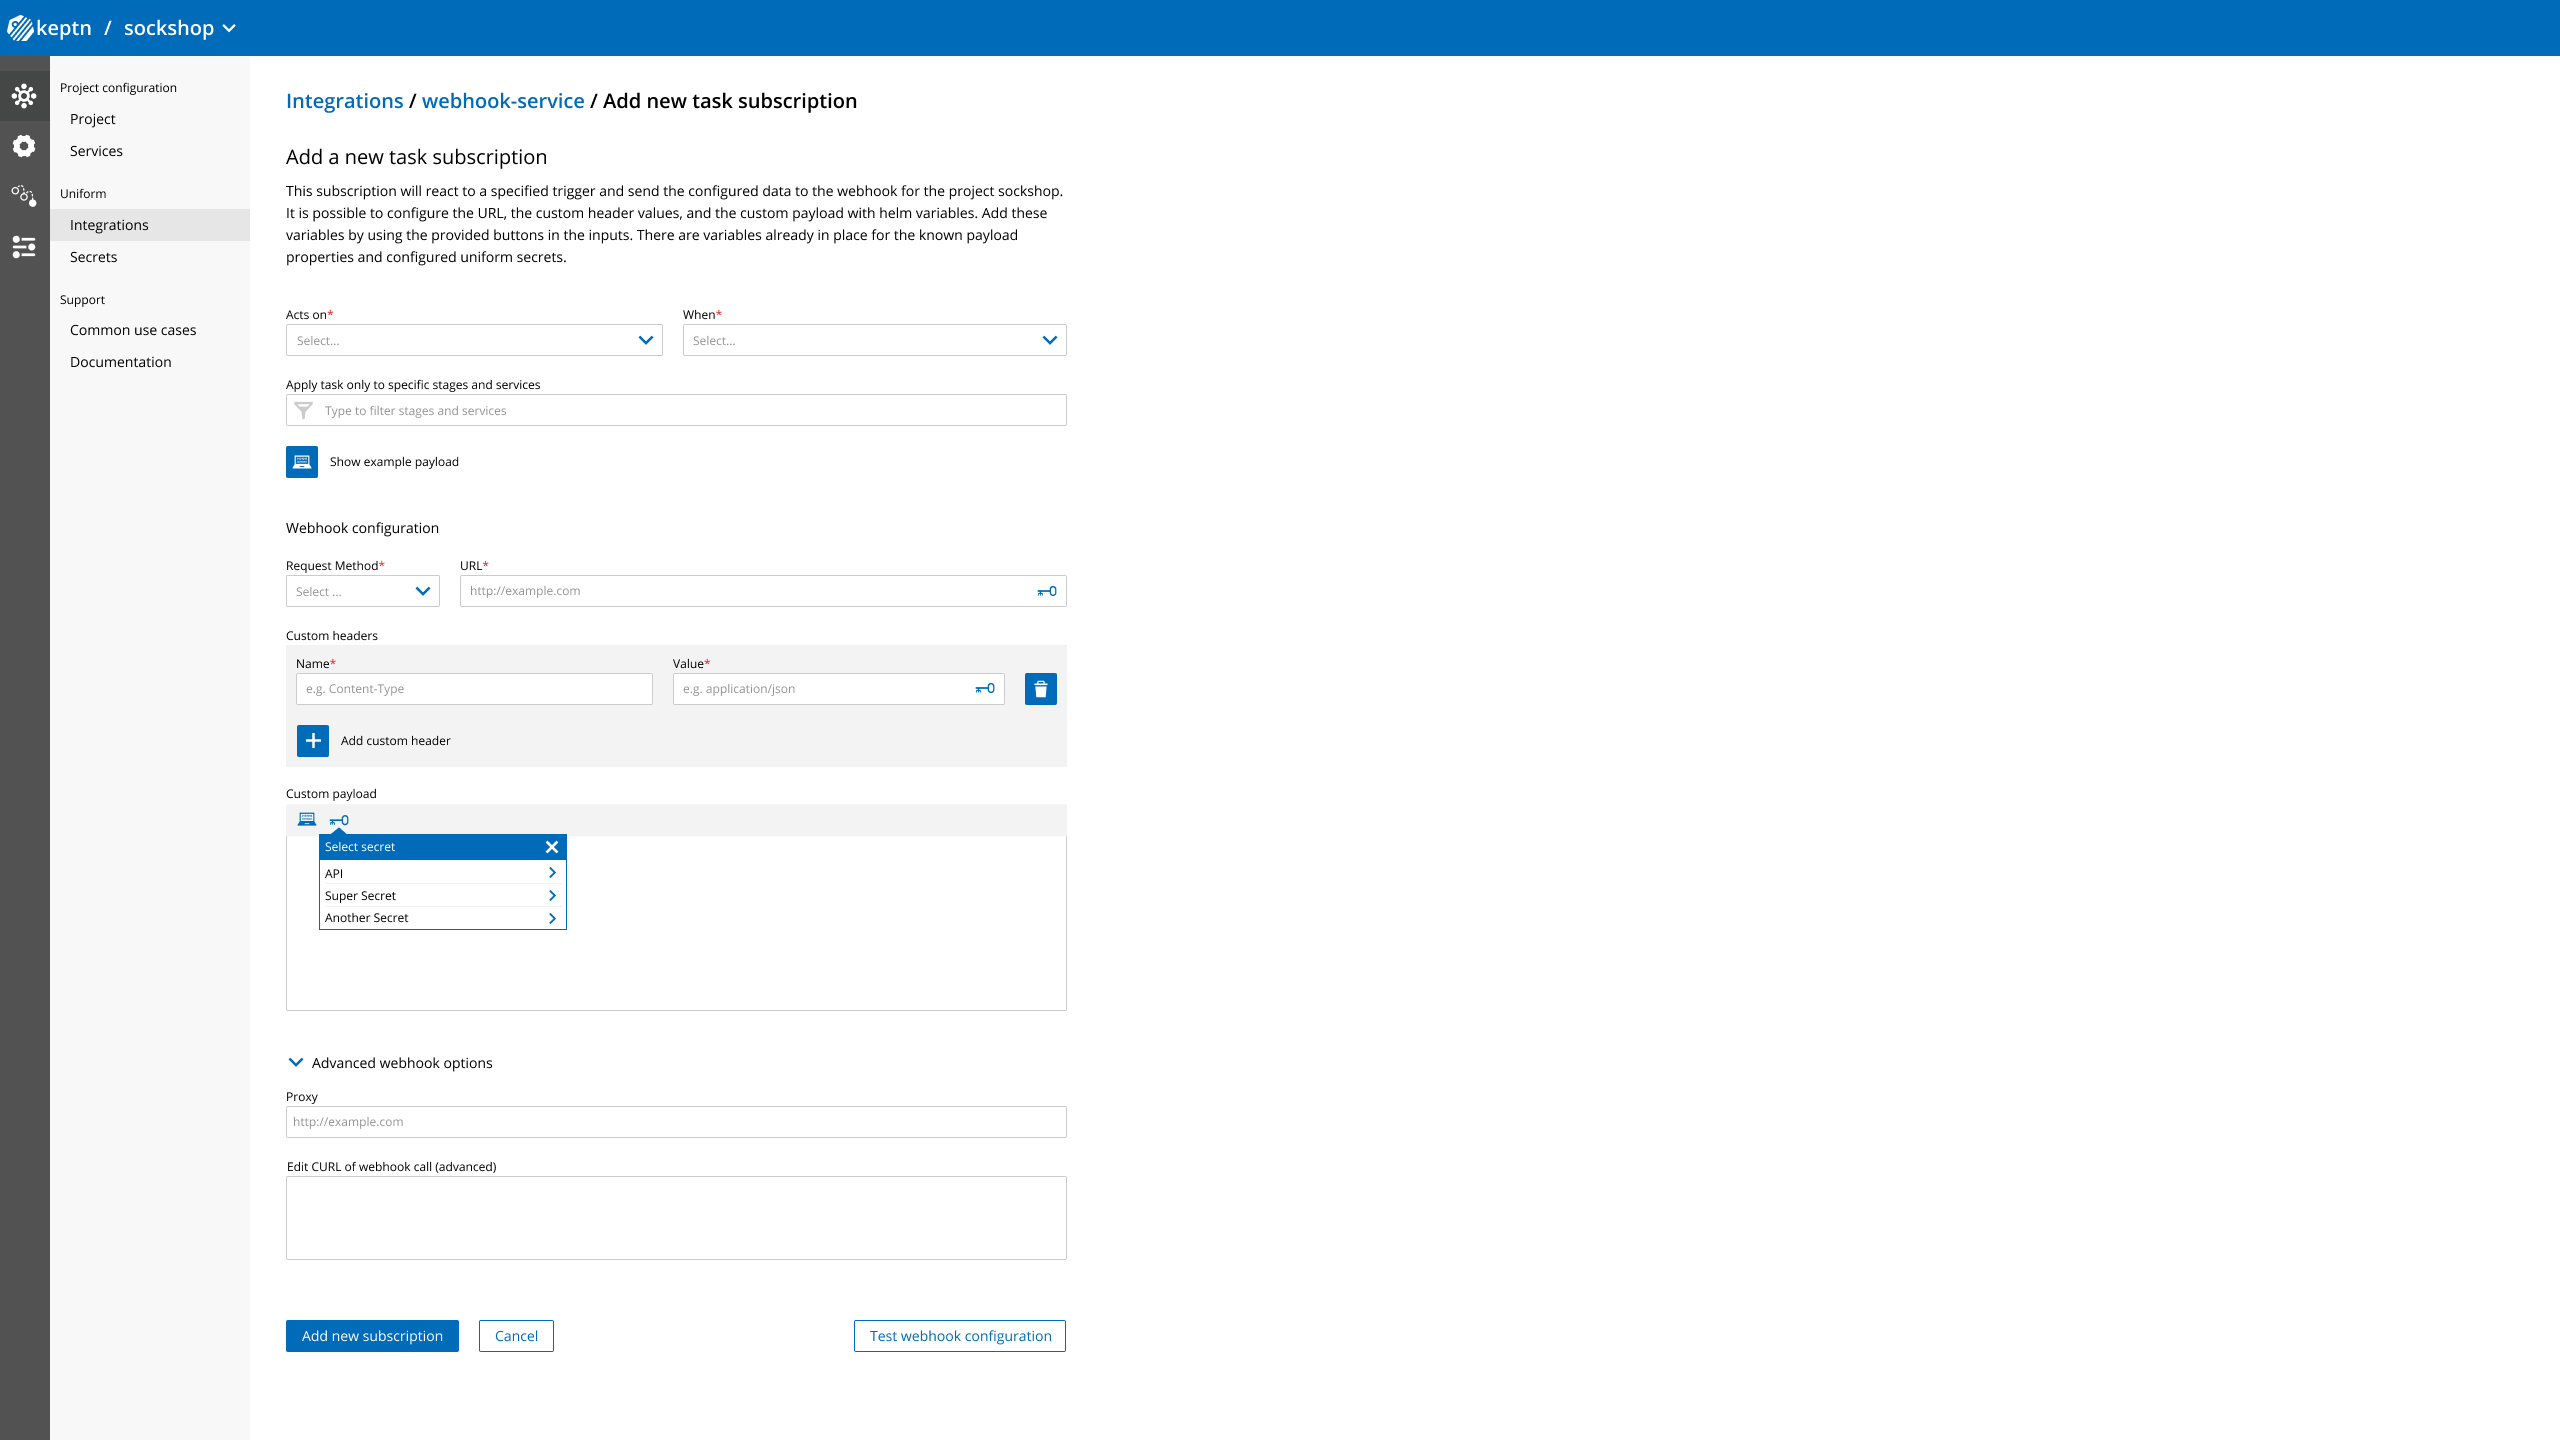Image resolution: width=2560 pixels, height=1440 pixels.
Task: Switch to the Secrets page
Action: [x=93, y=256]
